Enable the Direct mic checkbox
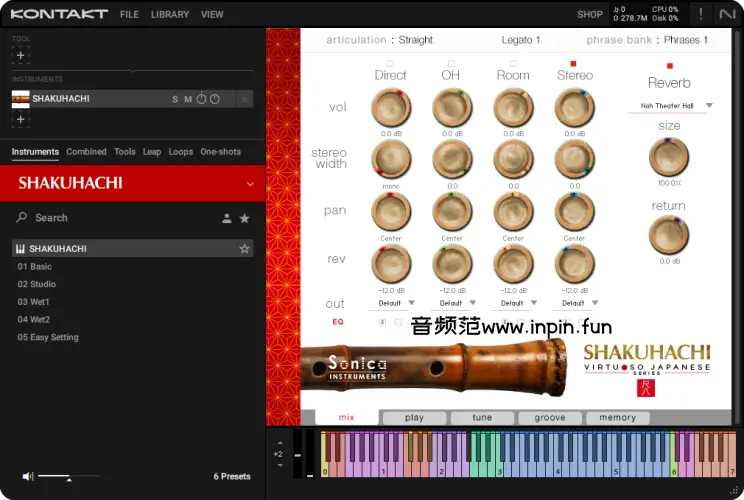744x500 pixels. 390,63
